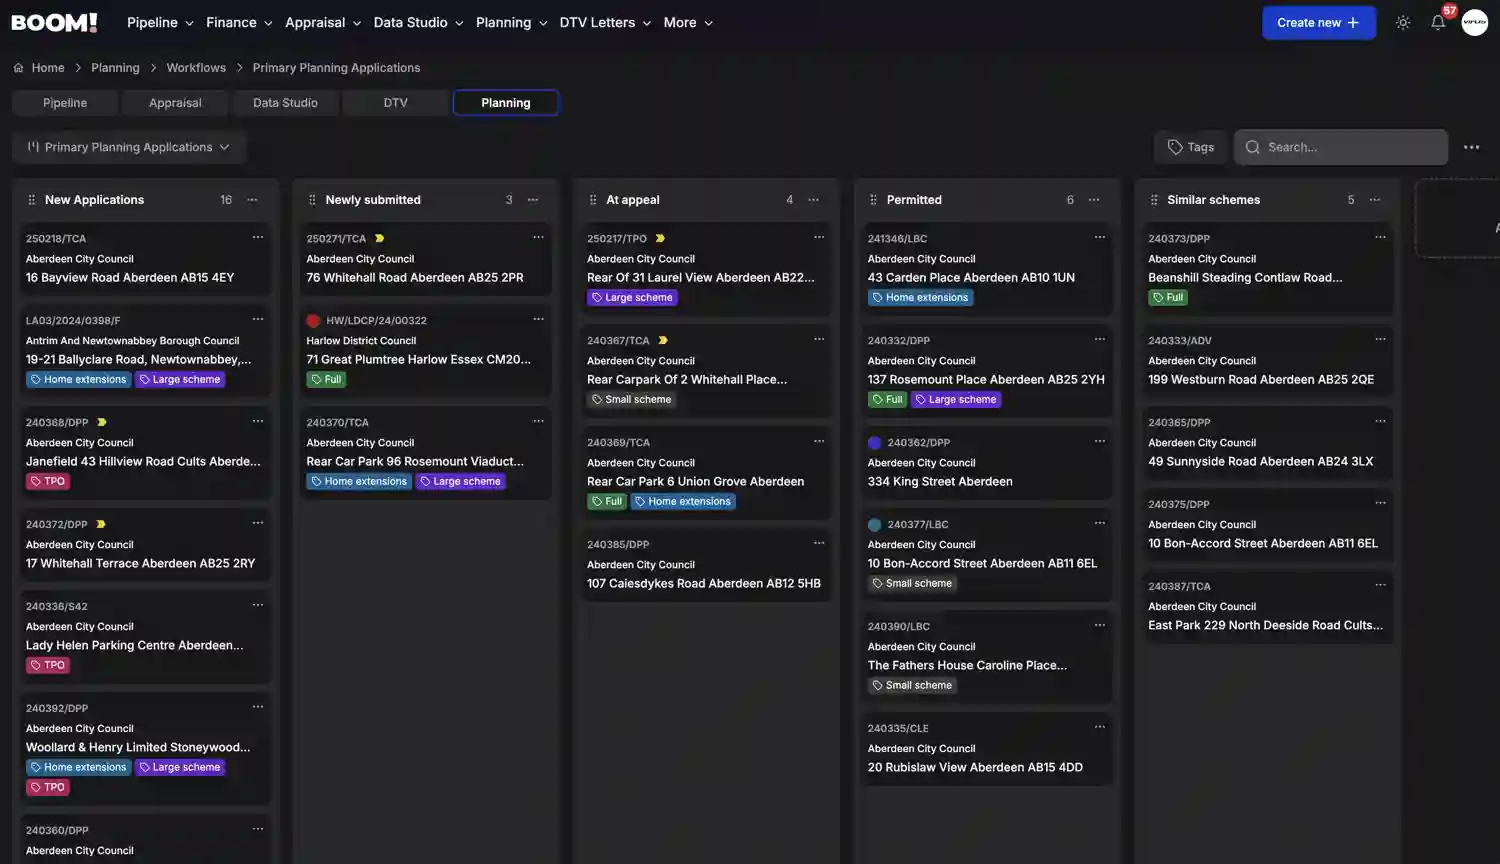Screen dimensions: 1500x864
Task: Grab Newly submitted column drag handle
Action: [x=312, y=200]
